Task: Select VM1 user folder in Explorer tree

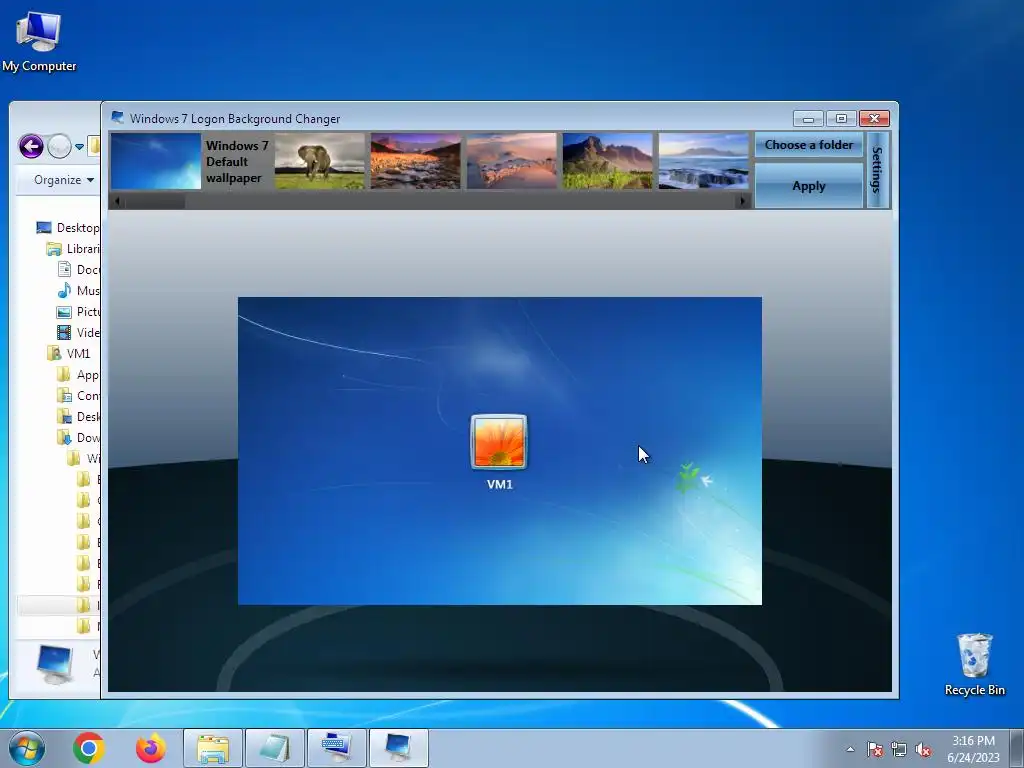Action: [x=69, y=353]
